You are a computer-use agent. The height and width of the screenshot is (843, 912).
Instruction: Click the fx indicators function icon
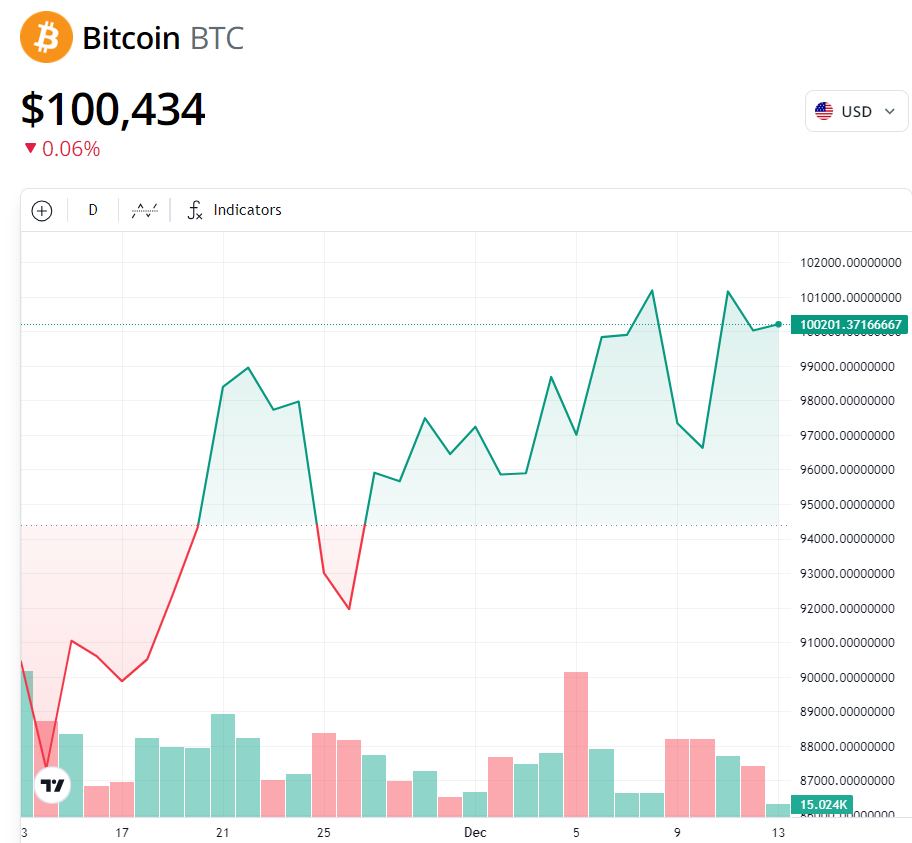pyautogui.click(x=195, y=210)
